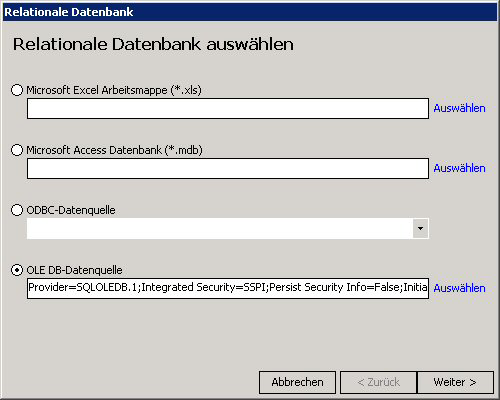Proceed with the Weiter > button
Image resolution: width=500 pixels, height=400 pixels.
[455, 382]
